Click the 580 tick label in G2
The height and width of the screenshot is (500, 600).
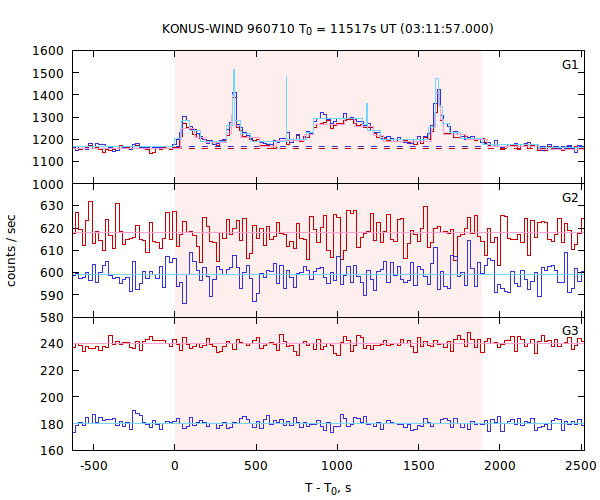coord(52,318)
